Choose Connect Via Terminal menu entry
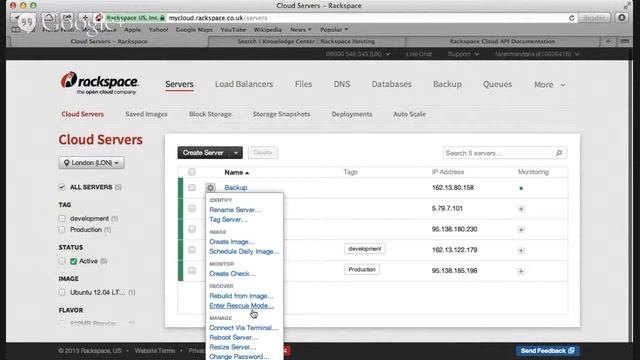 pos(243,328)
